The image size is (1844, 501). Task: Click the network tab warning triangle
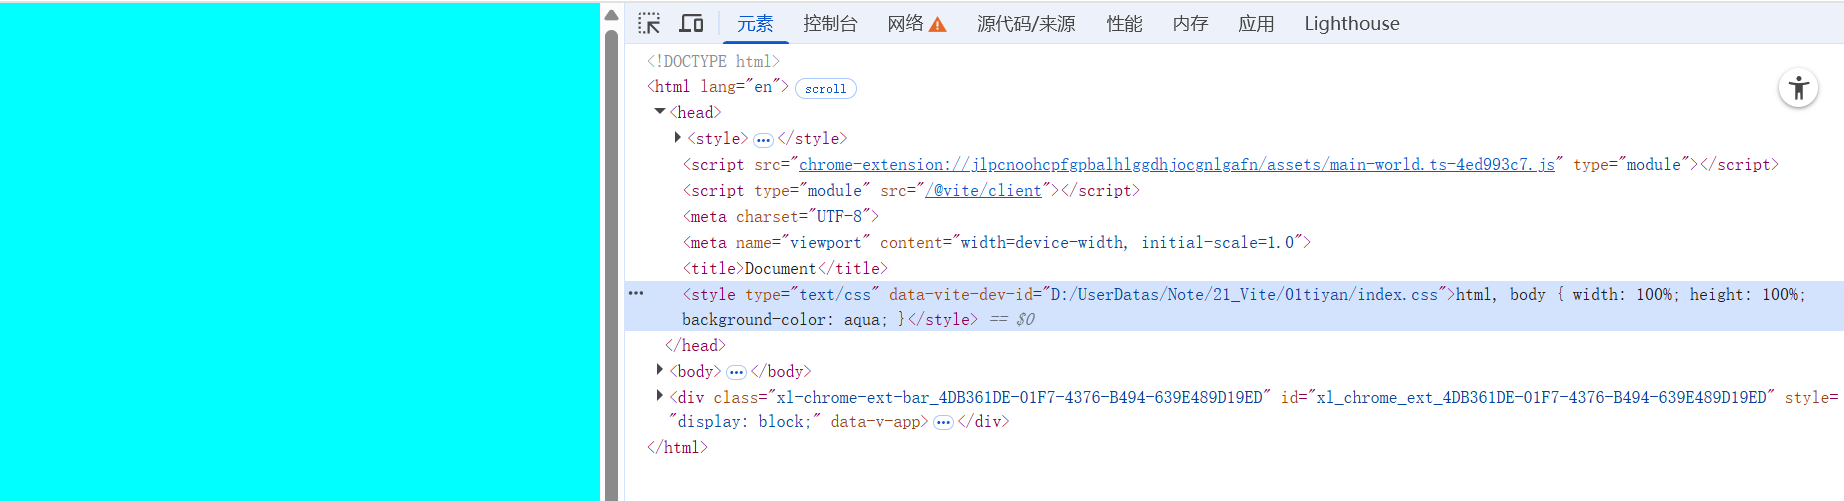[938, 25]
